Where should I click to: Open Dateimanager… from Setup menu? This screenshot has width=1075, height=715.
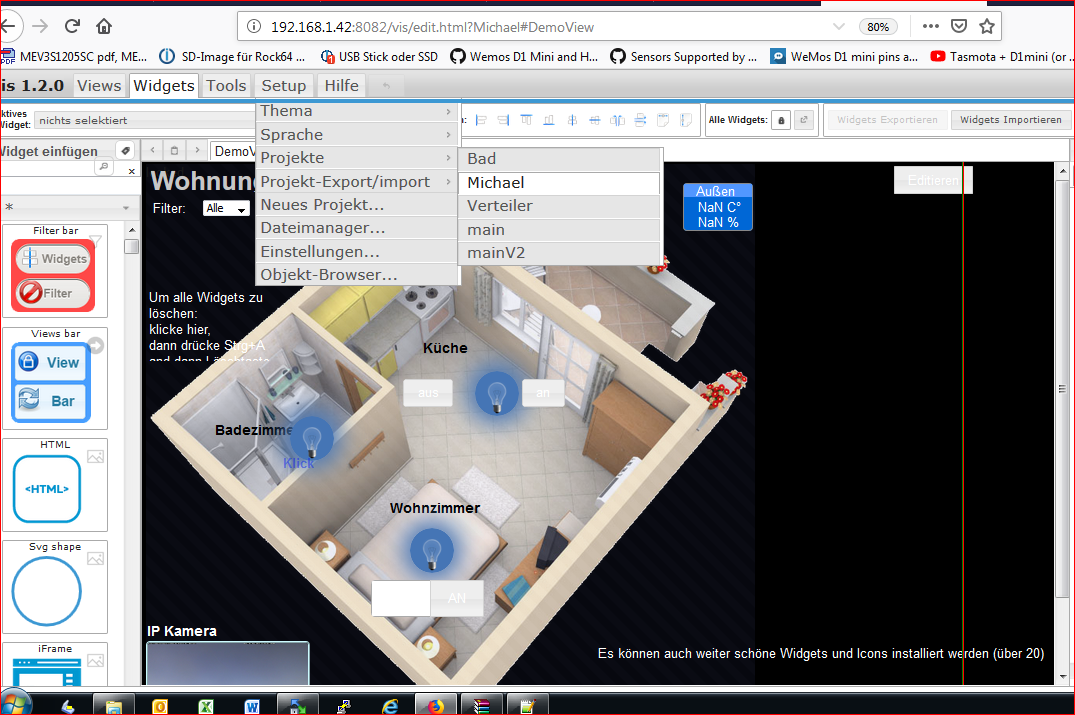point(357,228)
